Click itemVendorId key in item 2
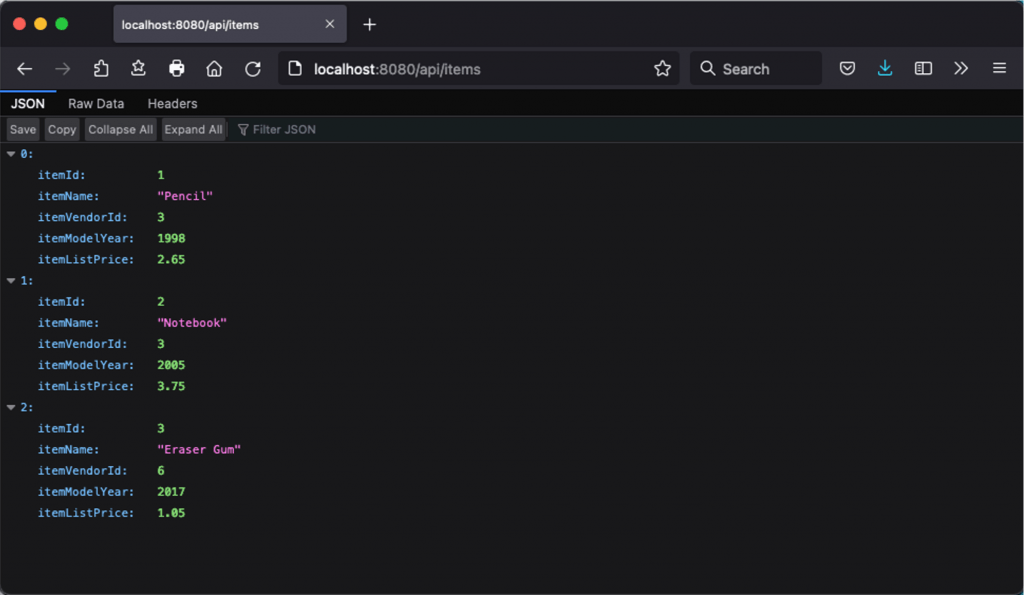This screenshot has width=1024, height=595. tap(82, 471)
